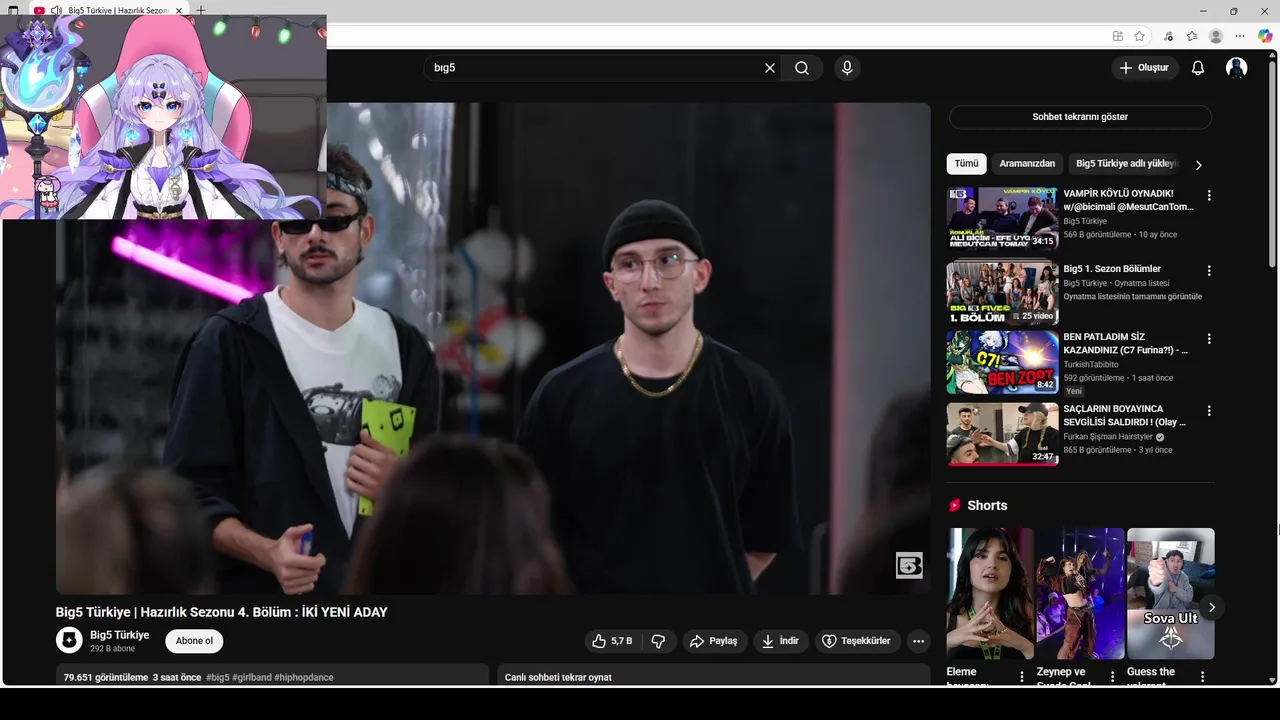Subscribe with the Abone ol button
The width and height of the screenshot is (1280, 720).
[x=194, y=641]
